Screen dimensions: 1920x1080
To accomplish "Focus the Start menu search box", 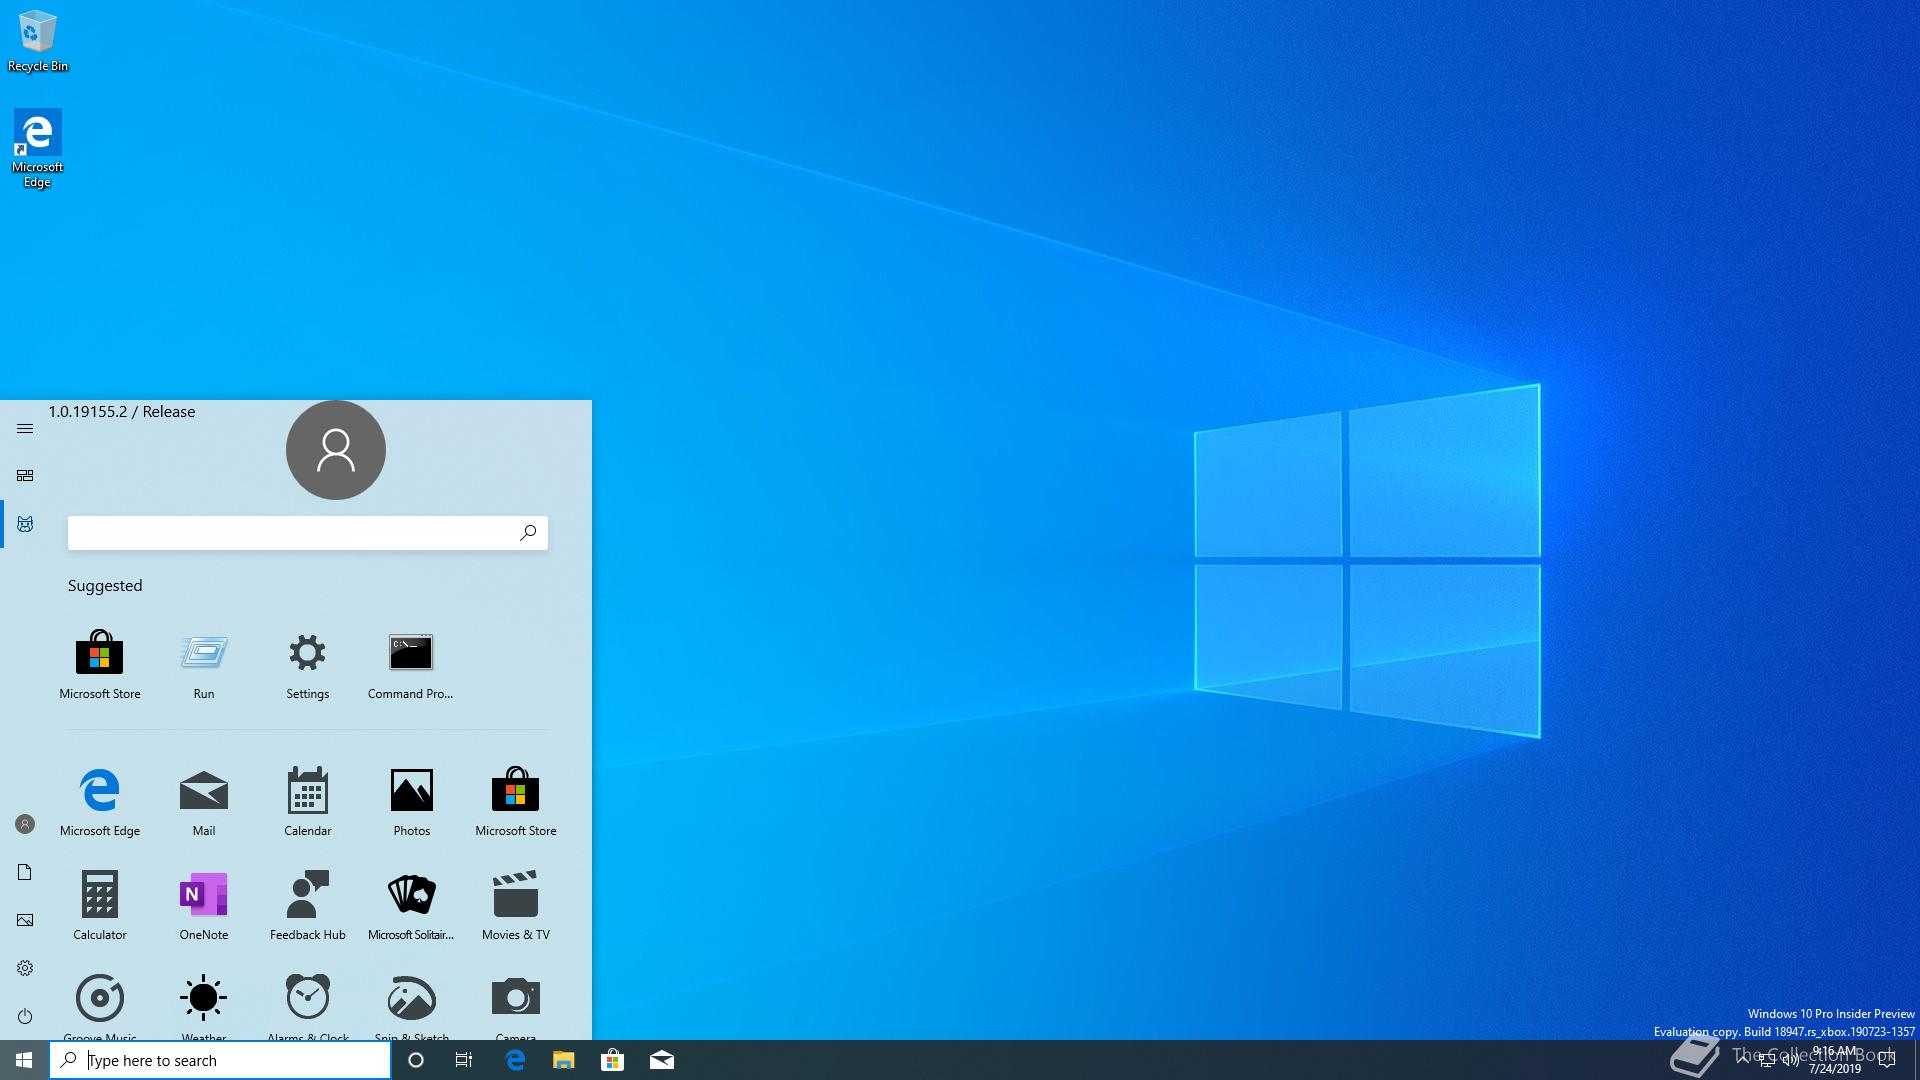I will pyautogui.click(x=308, y=533).
